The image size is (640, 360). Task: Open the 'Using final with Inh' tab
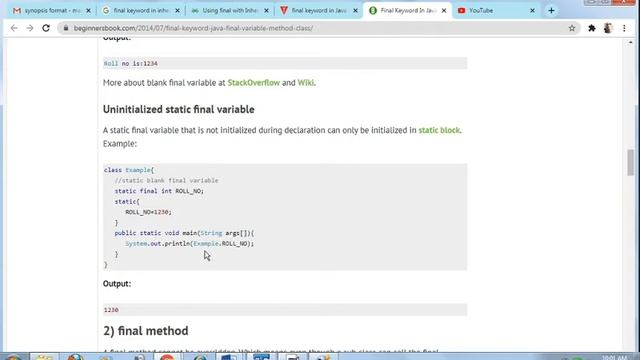(x=229, y=11)
